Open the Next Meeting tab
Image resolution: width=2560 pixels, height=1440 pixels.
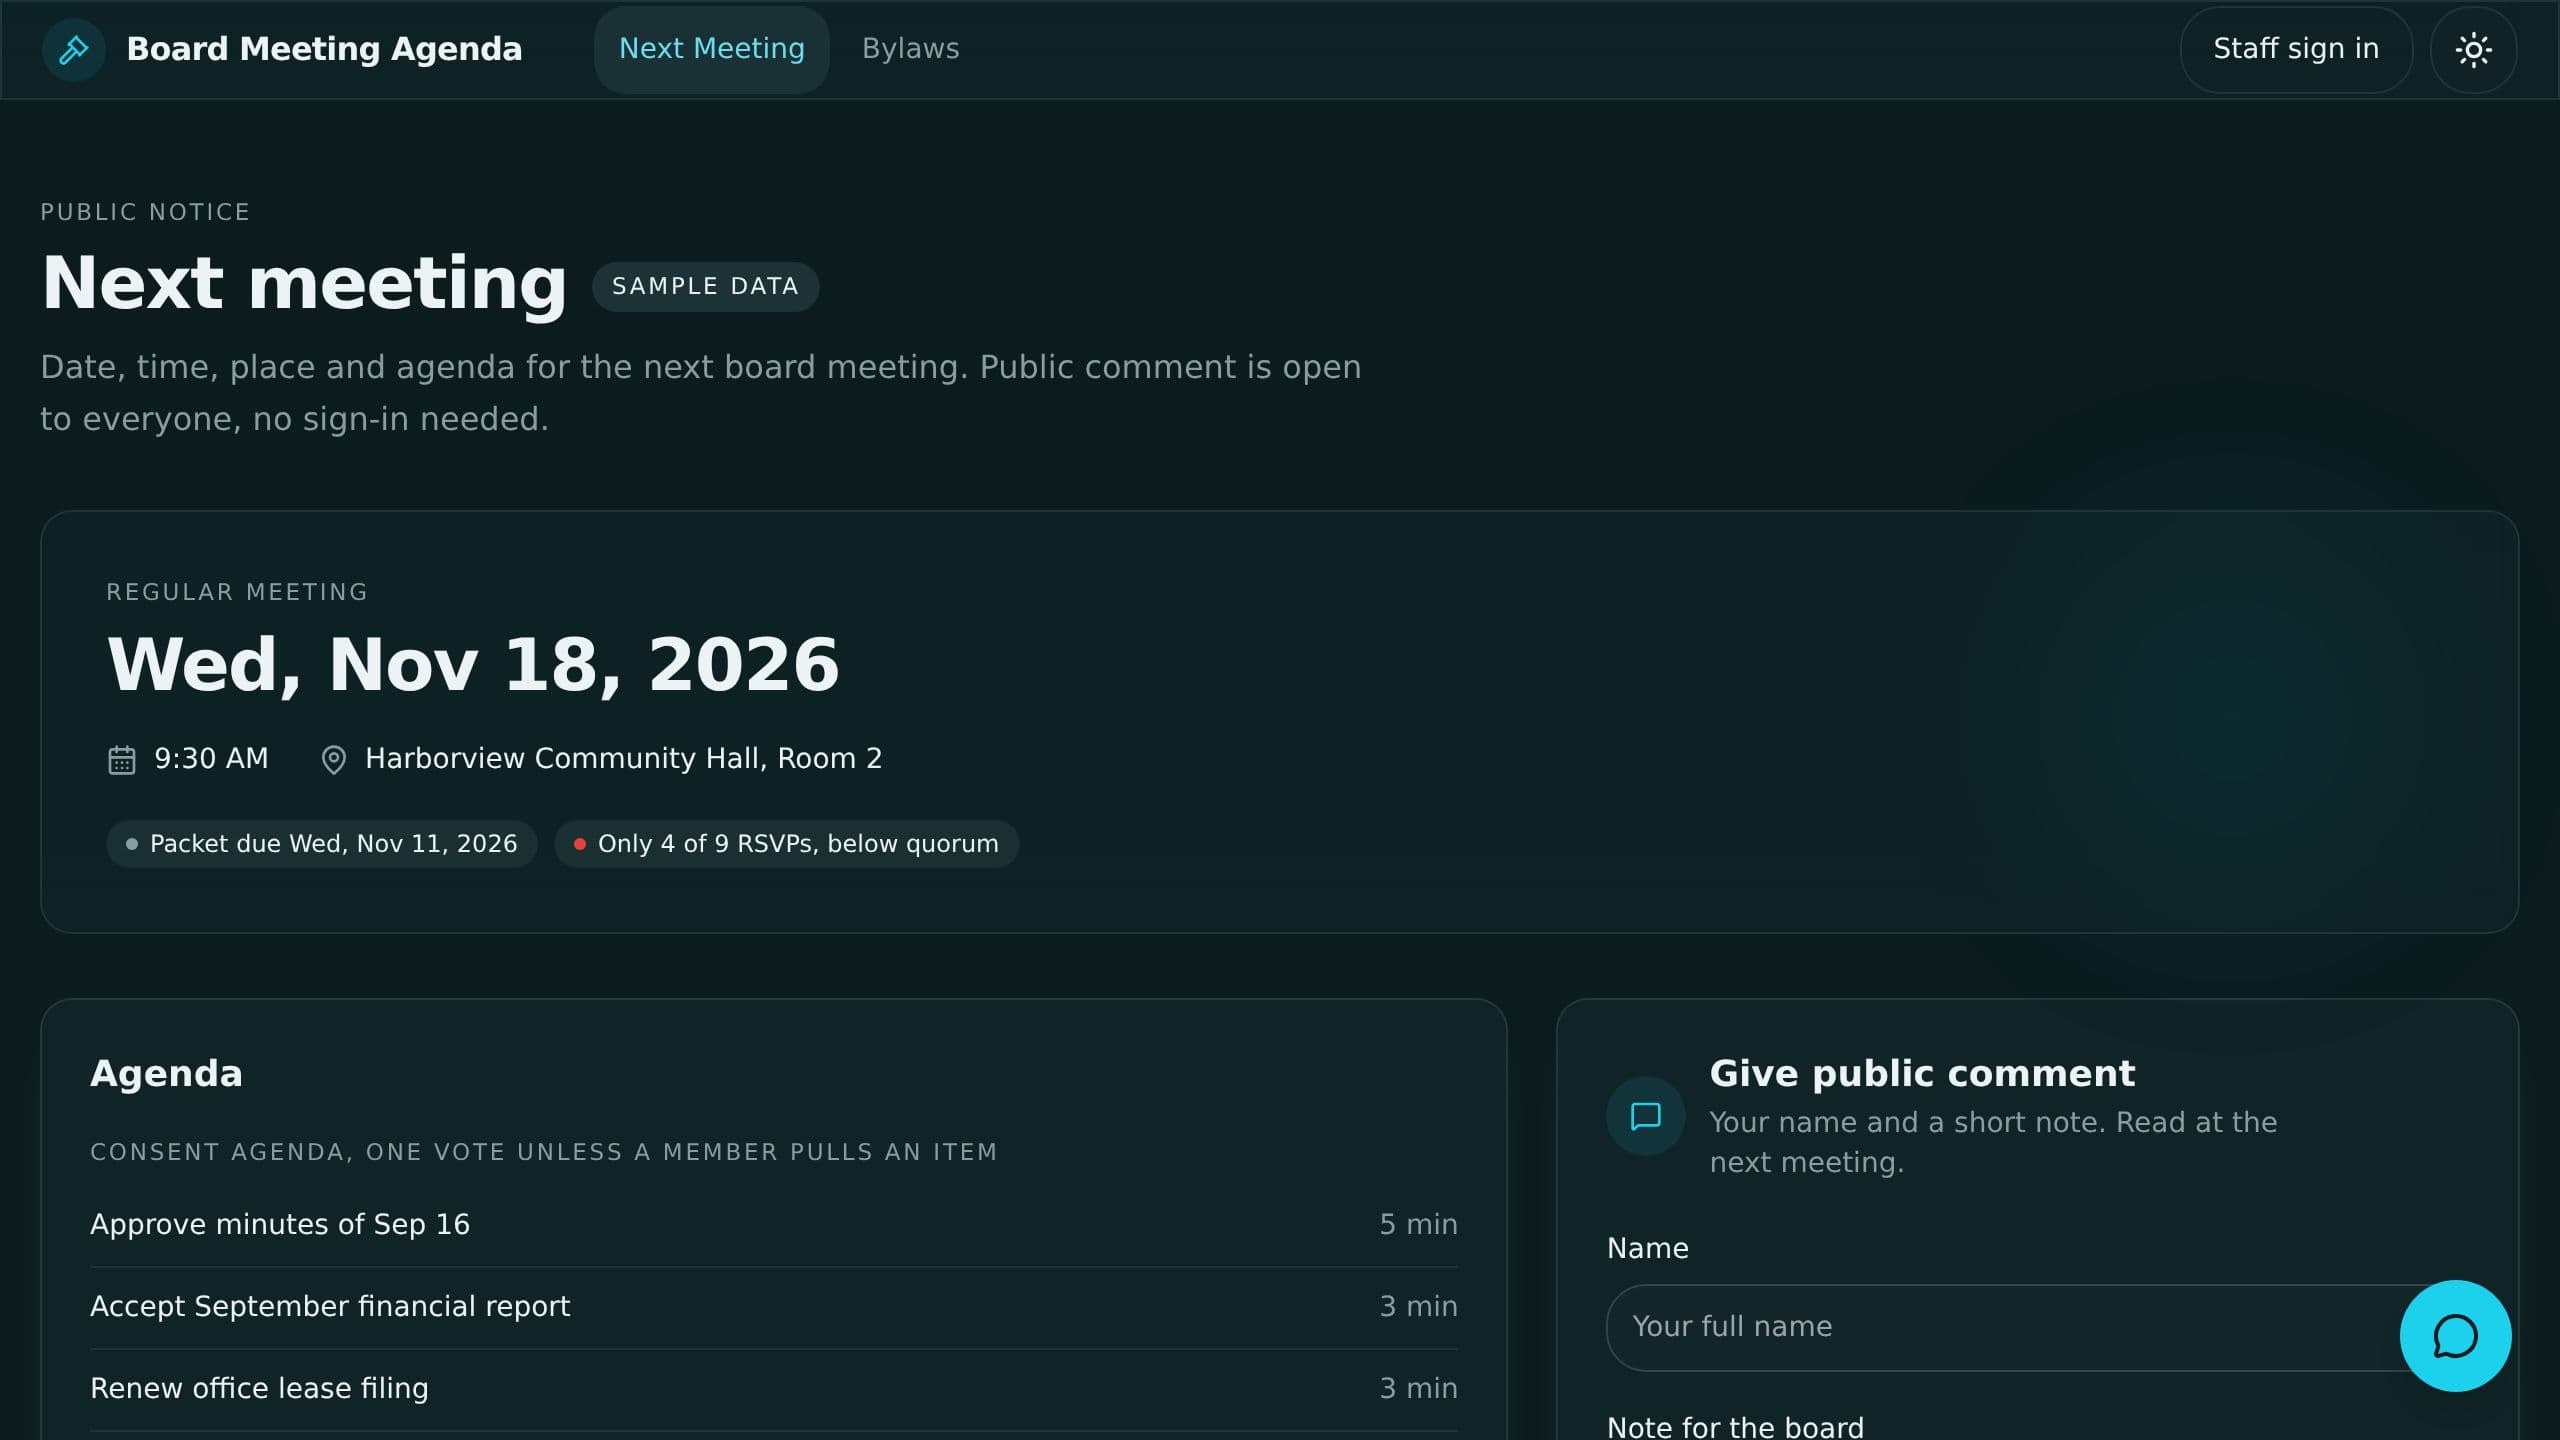[711, 49]
